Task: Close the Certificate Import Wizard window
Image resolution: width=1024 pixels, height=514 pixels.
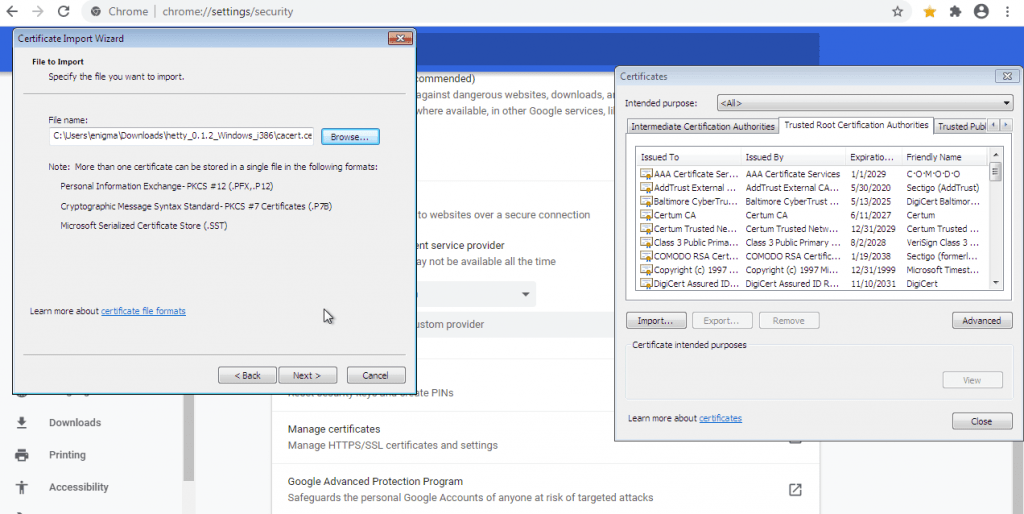Action: click(x=400, y=39)
